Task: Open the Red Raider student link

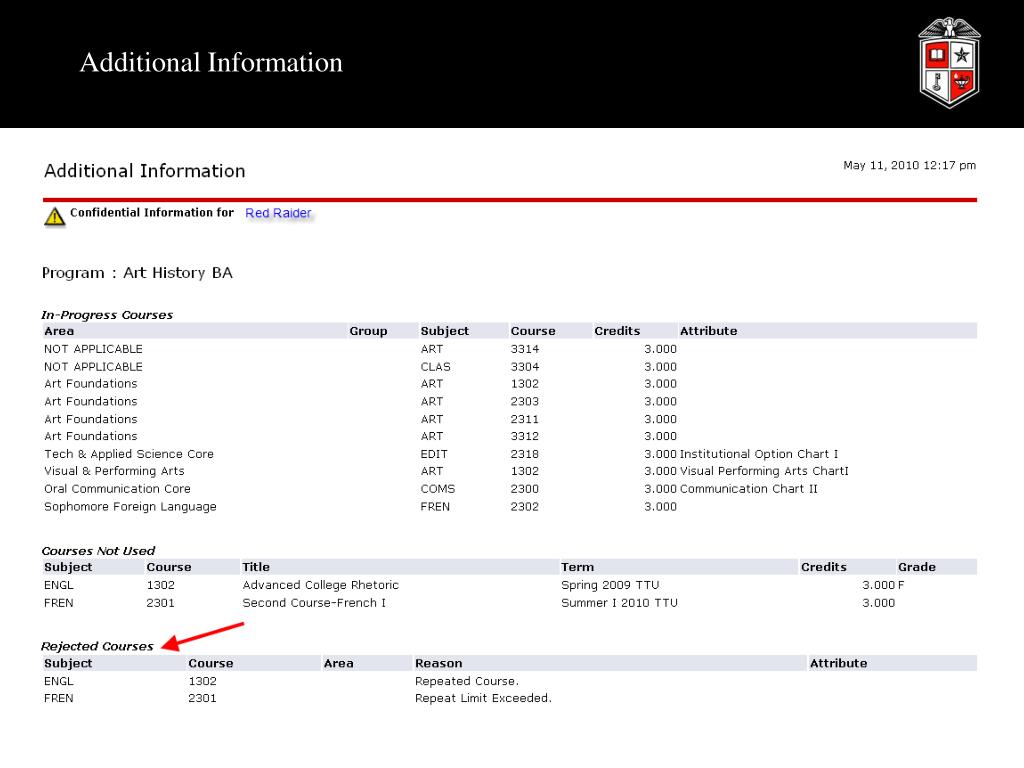Action: [x=278, y=213]
